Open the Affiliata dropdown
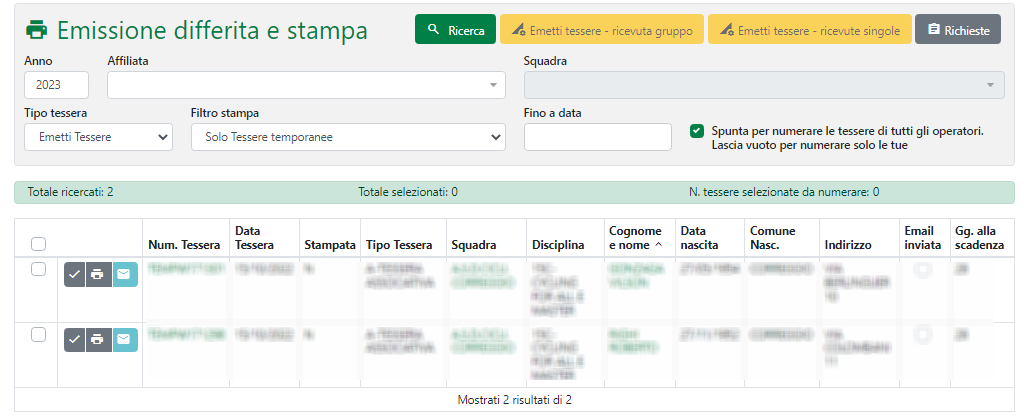1024x416 pixels. point(307,85)
